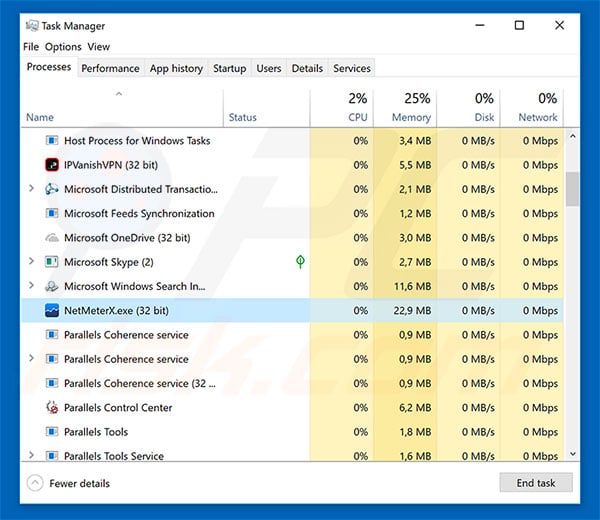The width and height of the screenshot is (600, 520).
Task: Select Host Process for Windows Tasks name
Action: (137, 140)
